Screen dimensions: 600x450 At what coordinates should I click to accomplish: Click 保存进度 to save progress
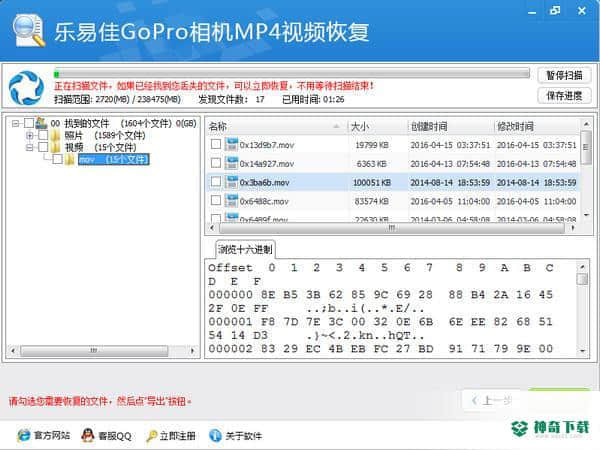(x=564, y=96)
